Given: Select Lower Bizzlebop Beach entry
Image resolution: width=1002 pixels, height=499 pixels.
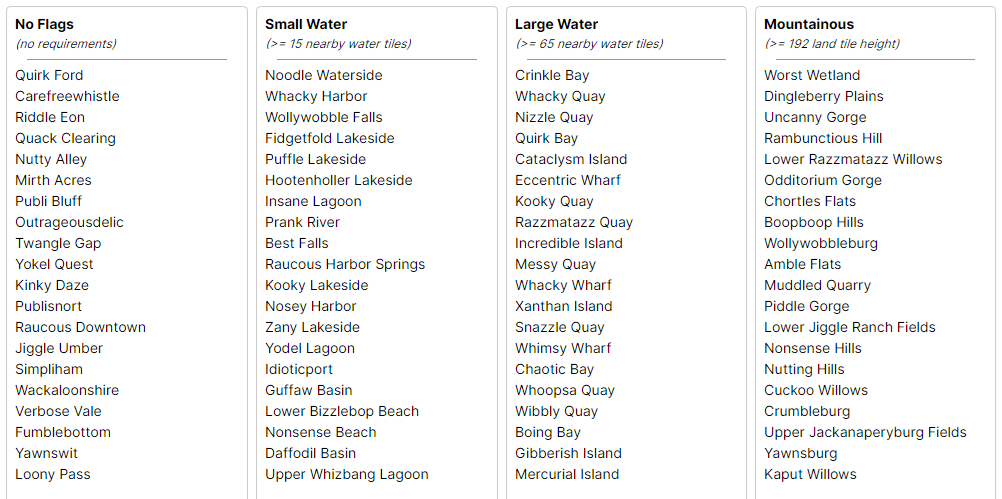Looking at the screenshot, I should [x=343, y=411].
